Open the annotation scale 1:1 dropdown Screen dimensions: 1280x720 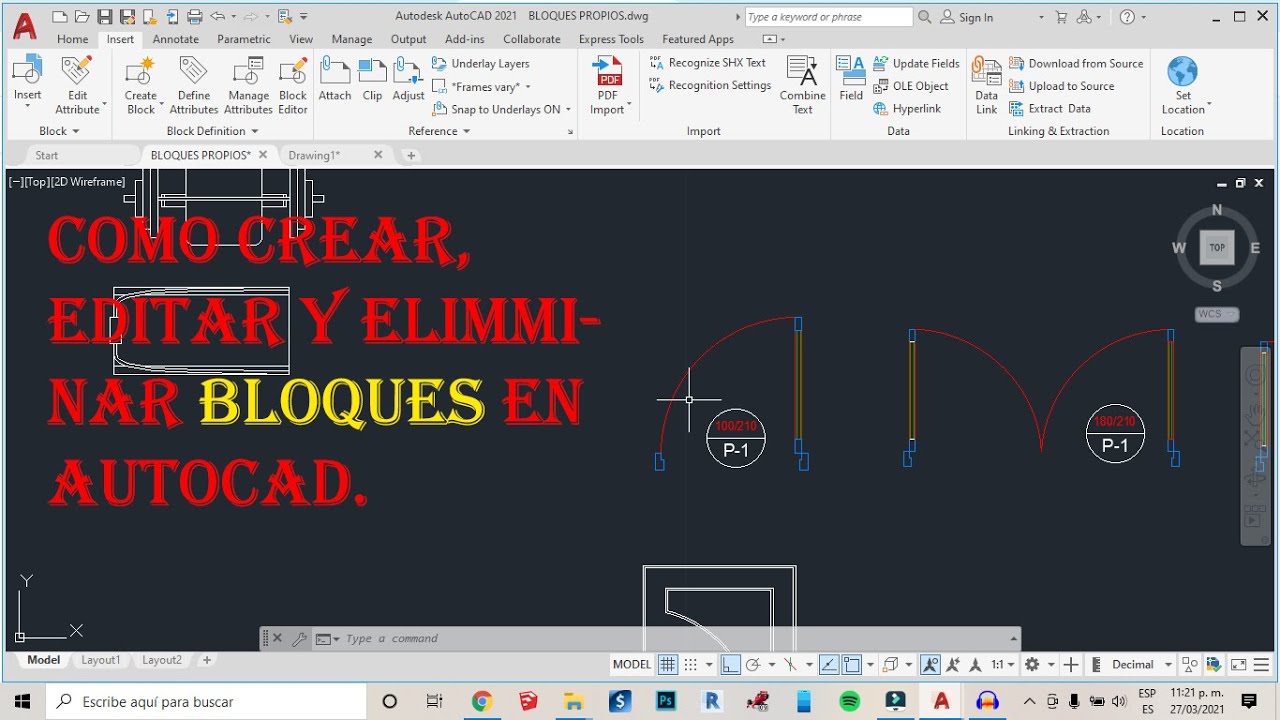pyautogui.click(x=1003, y=665)
